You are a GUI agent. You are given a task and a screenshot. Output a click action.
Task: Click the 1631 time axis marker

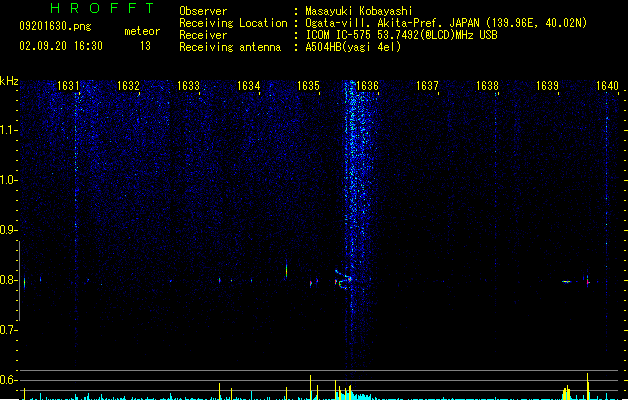coord(68,86)
